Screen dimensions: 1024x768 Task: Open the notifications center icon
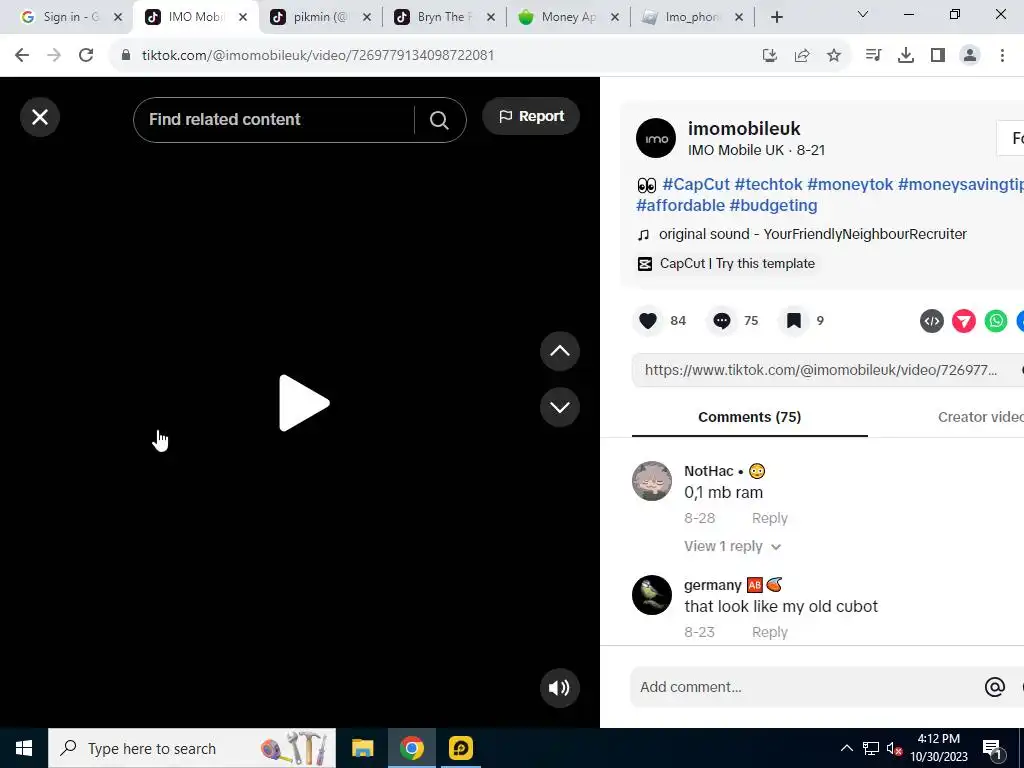[x=992, y=749]
